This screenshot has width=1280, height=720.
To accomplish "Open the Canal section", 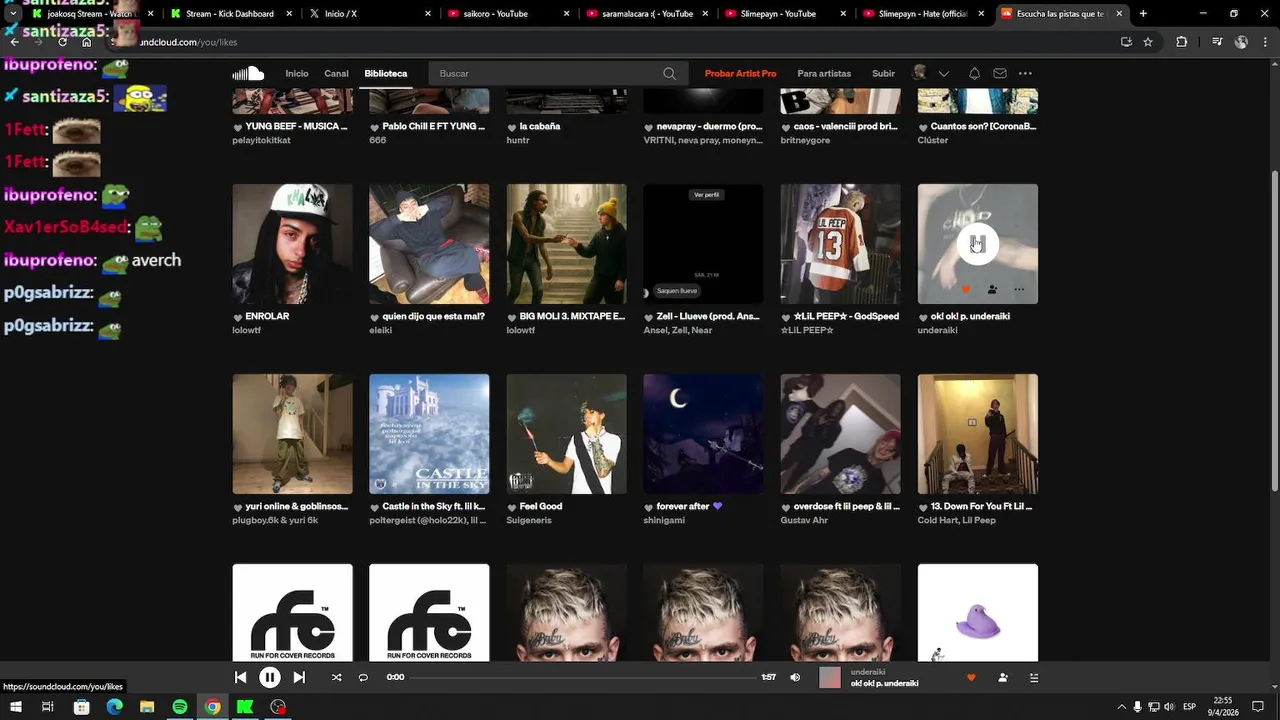I will tap(336, 73).
